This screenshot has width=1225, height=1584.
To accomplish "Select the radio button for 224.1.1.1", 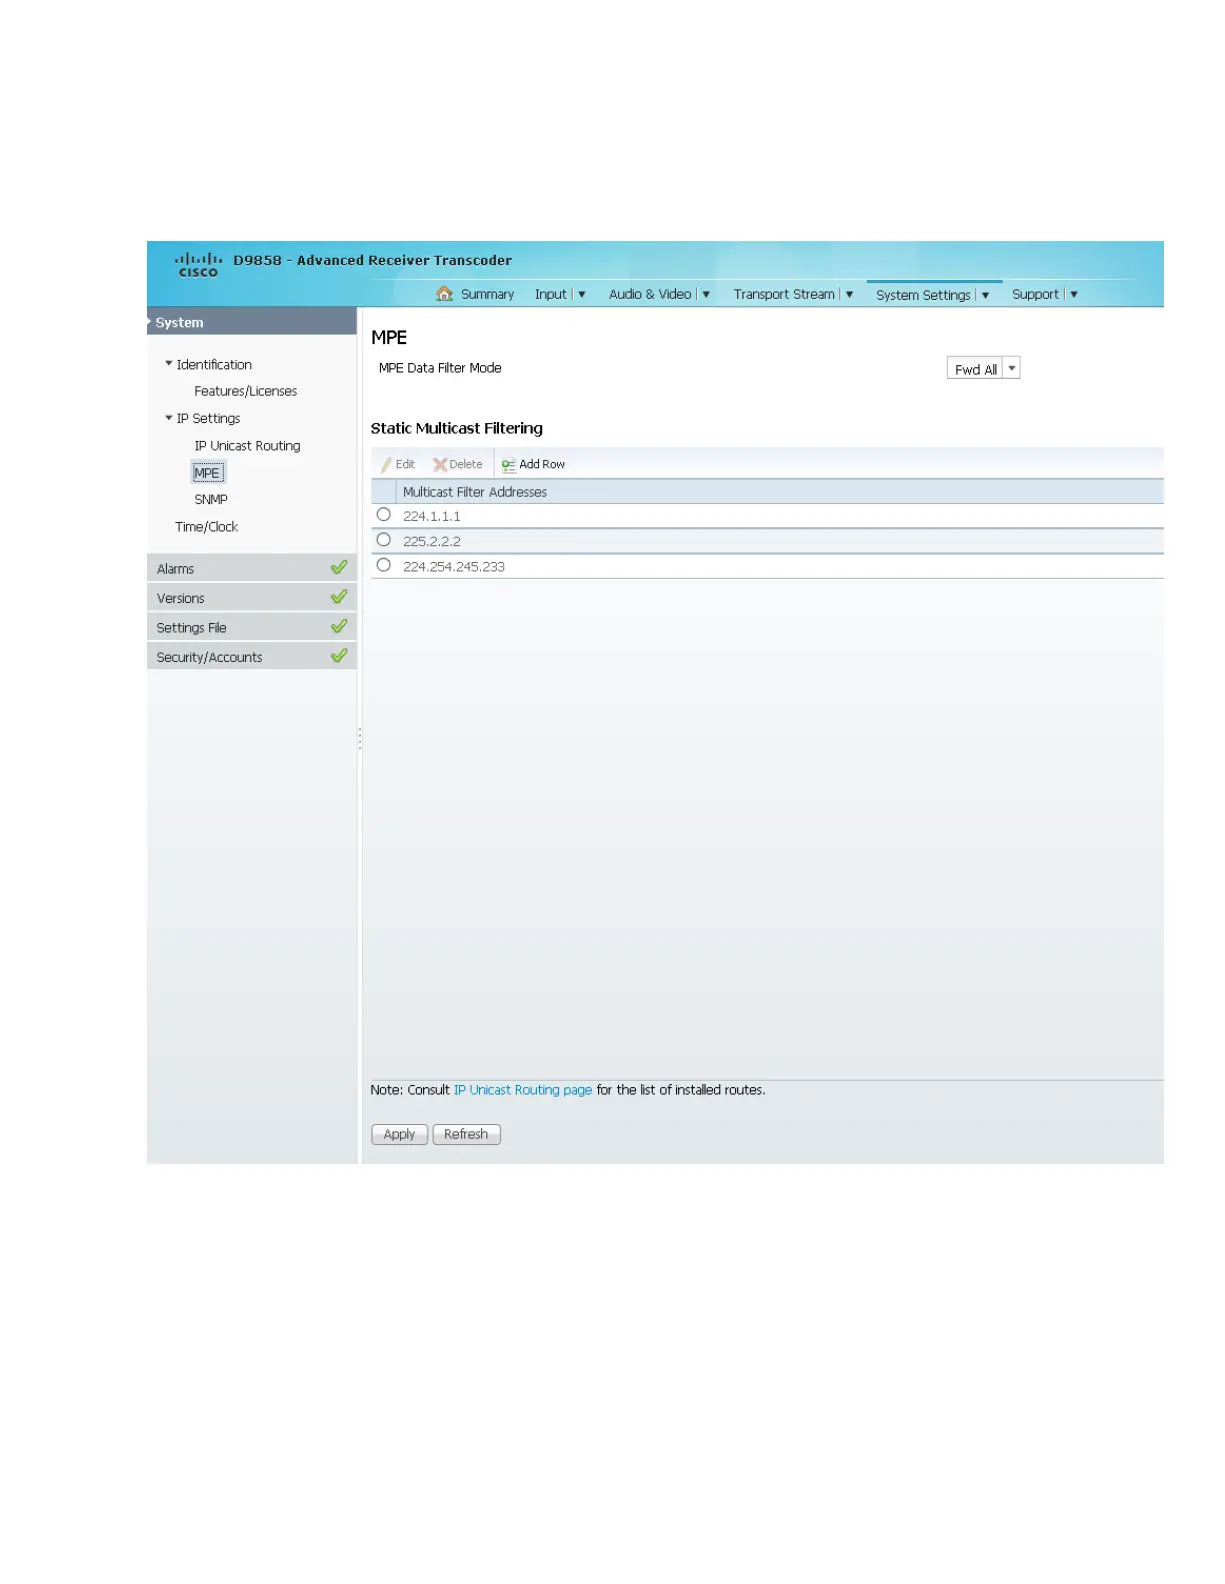I will 383,515.
